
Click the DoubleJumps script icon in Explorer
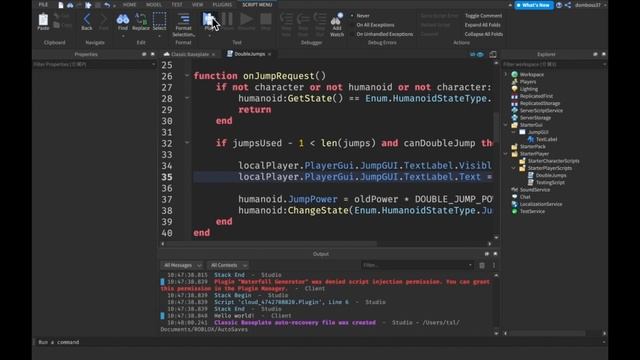(x=531, y=175)
